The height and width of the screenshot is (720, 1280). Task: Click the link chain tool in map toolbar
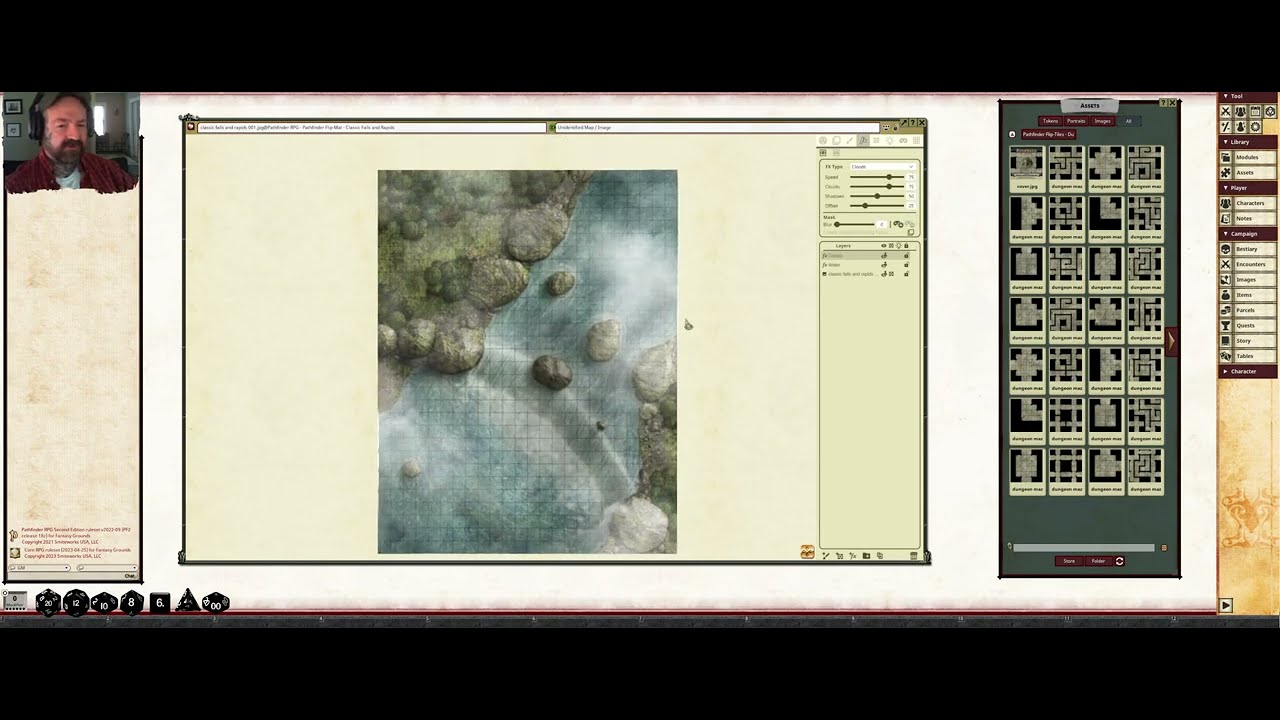(903, 140)
